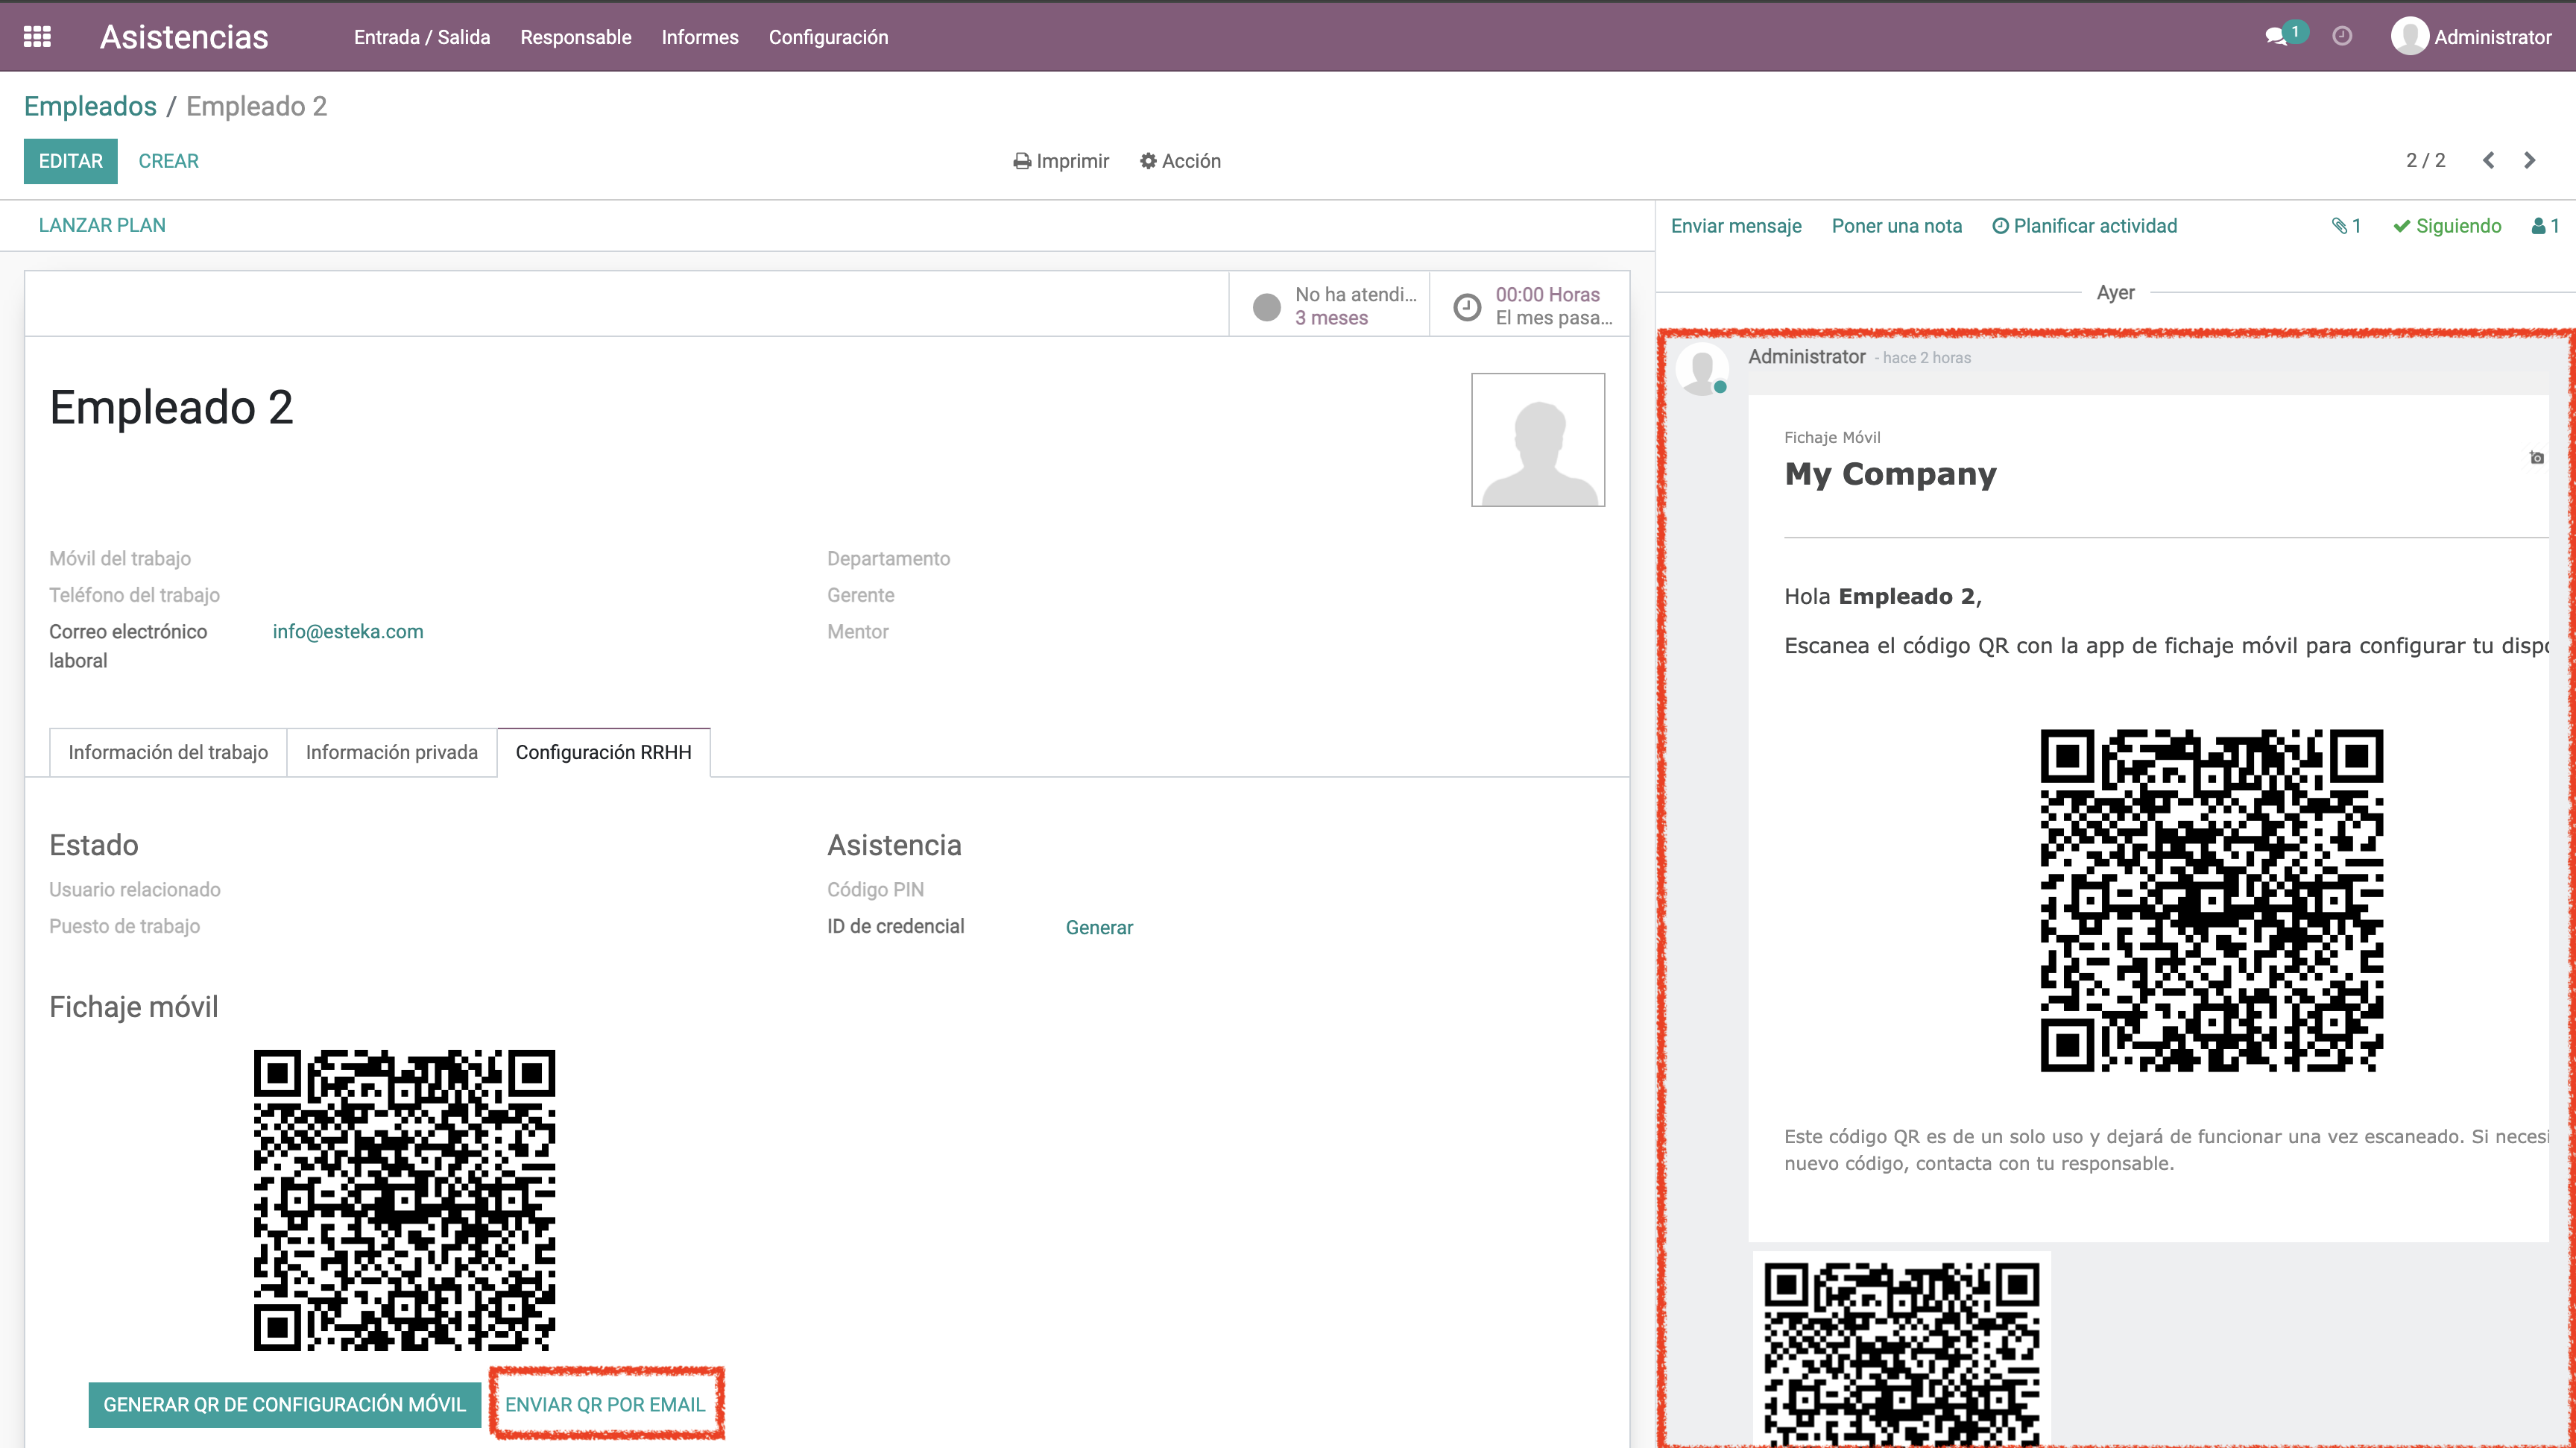Click ENVIAR QR POR EMAIL button

[x=605, y=1404]
